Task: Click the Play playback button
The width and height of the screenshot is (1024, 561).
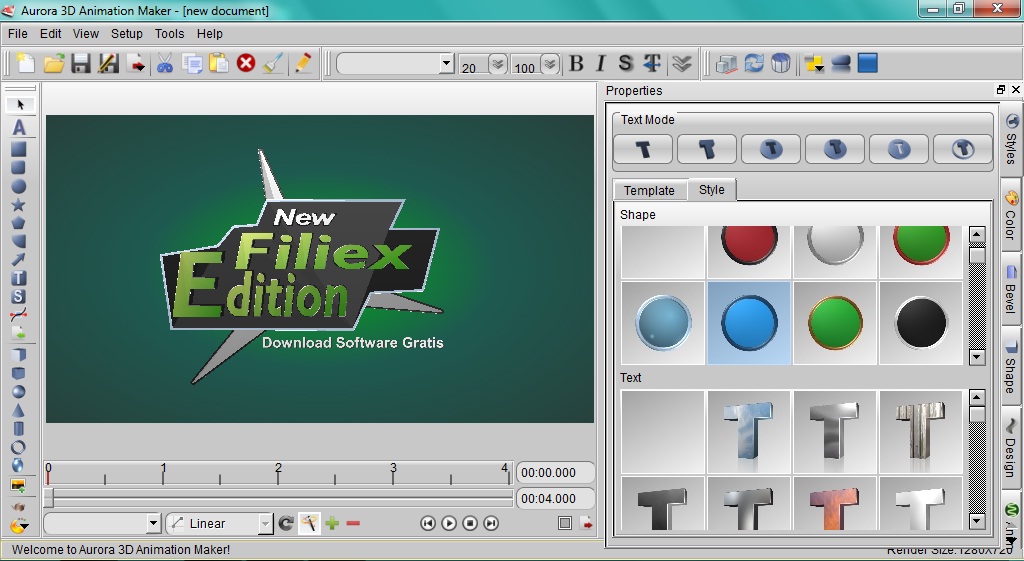Action: (449, 523)
